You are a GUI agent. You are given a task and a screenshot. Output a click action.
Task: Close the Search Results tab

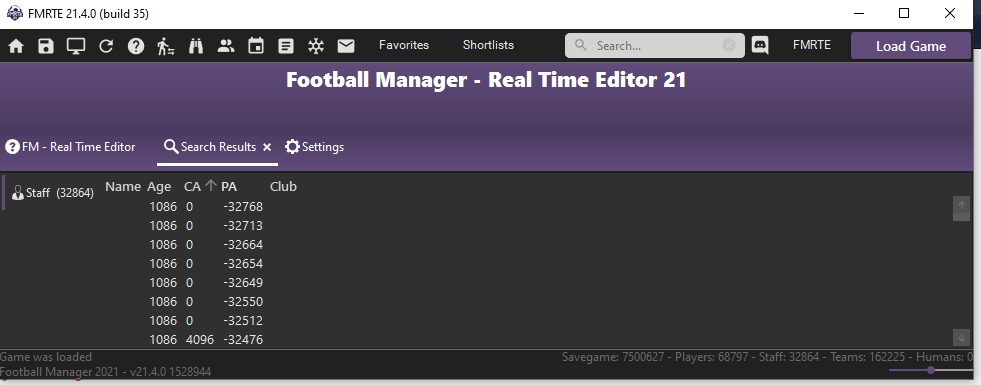coord(267,147)
